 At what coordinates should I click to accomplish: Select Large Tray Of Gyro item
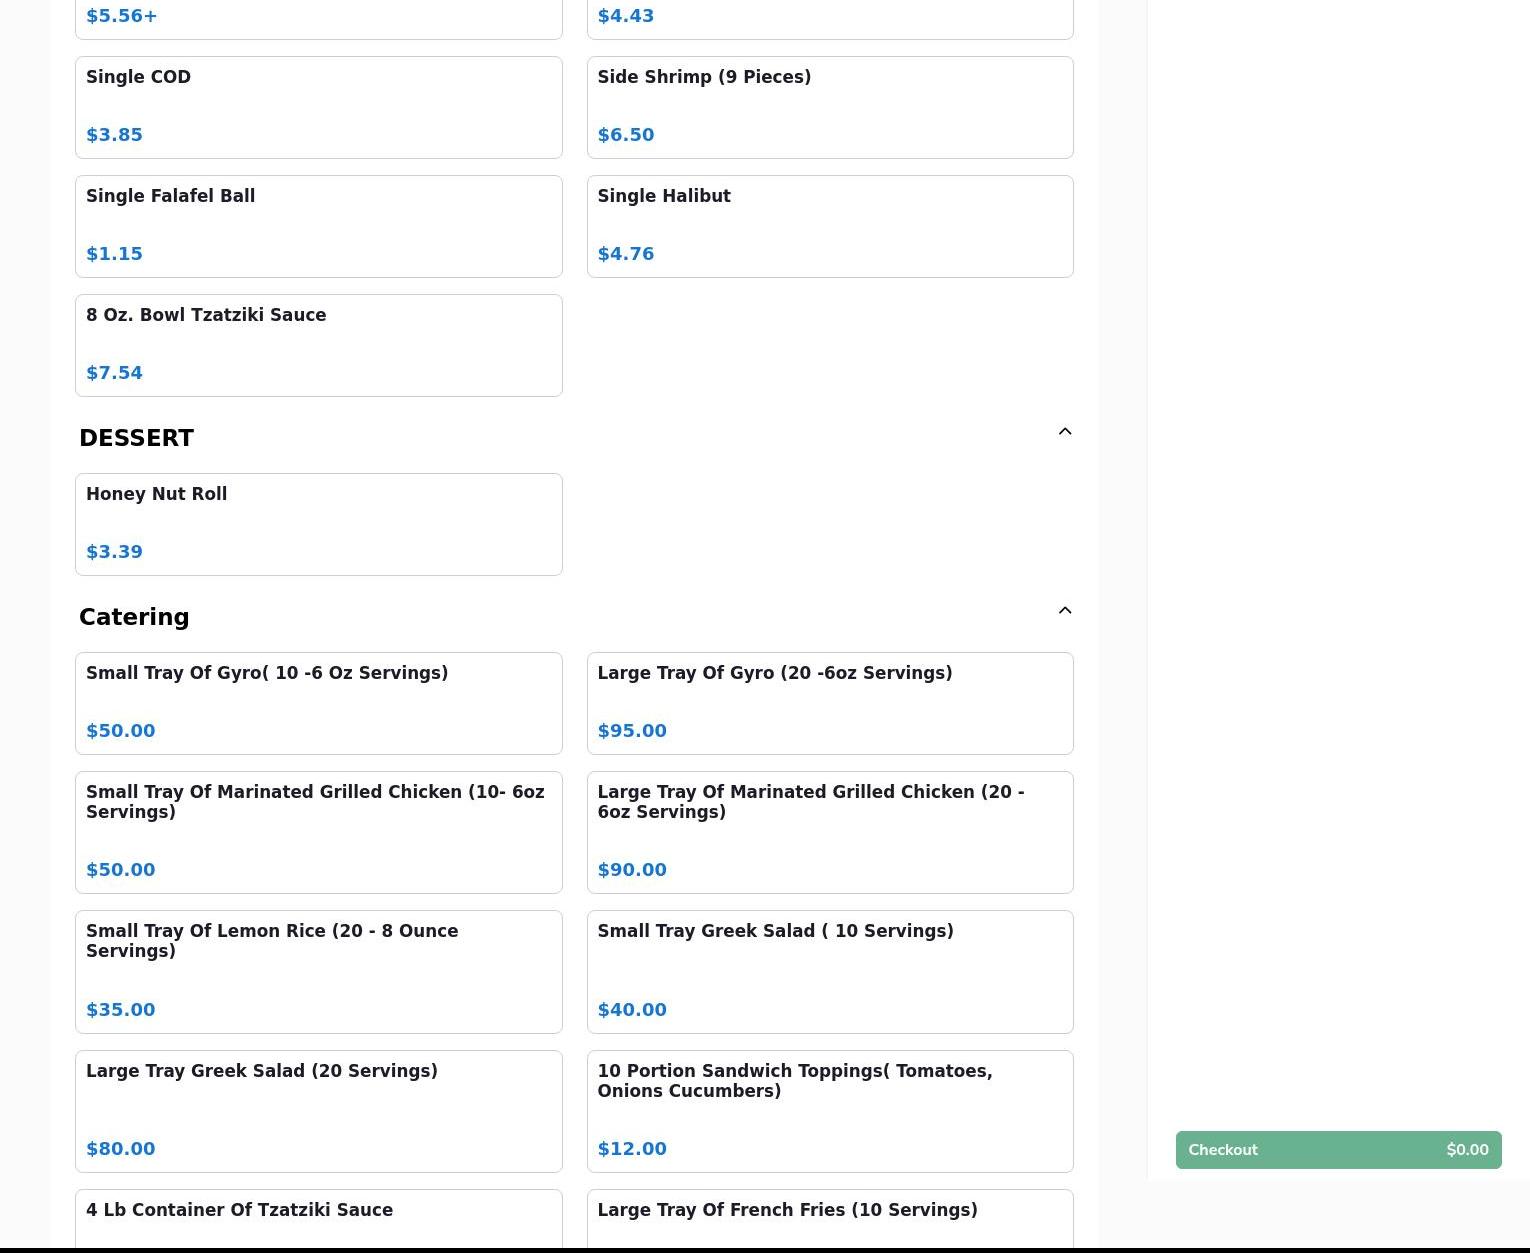[x=829, y=703]
